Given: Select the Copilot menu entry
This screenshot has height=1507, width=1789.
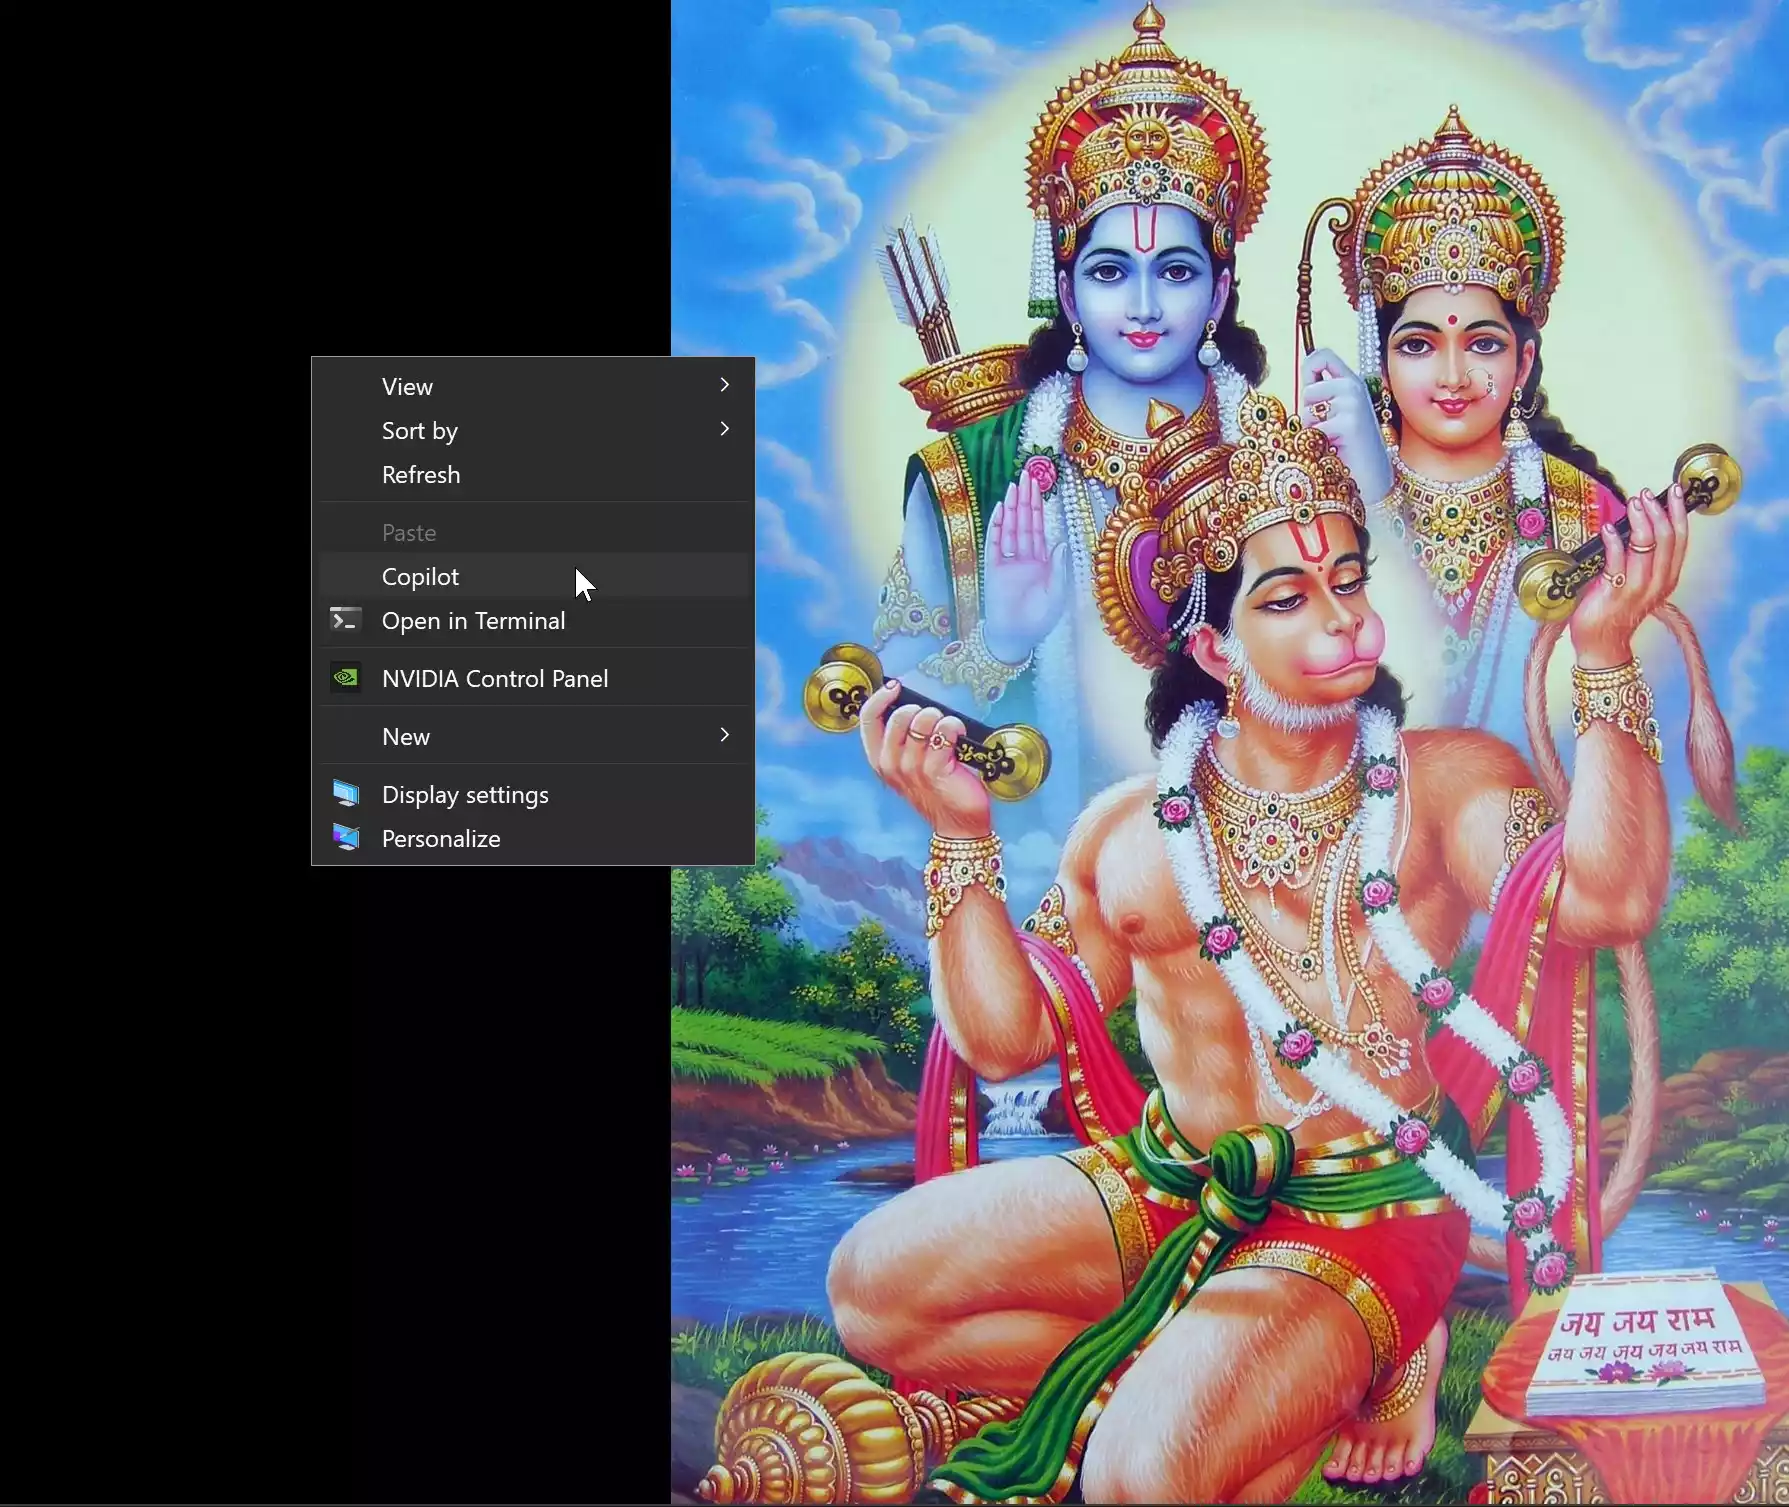Looking at the screenshot, I should click(534, 577).
